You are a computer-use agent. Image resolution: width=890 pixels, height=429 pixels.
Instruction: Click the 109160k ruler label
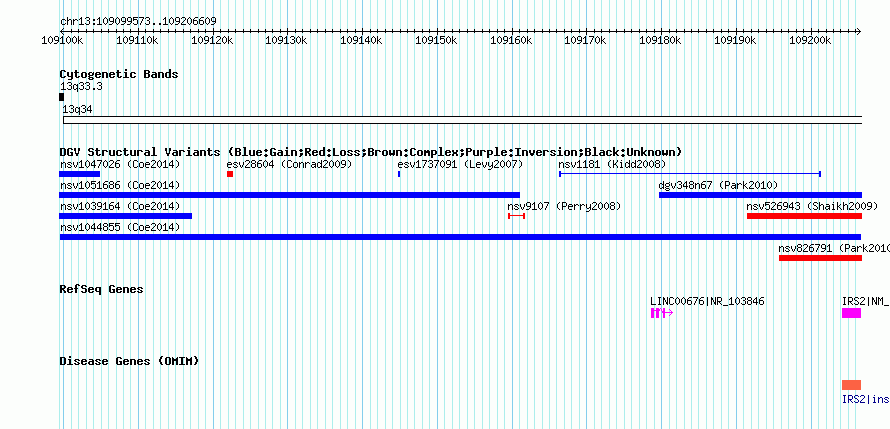coord(511,40)
